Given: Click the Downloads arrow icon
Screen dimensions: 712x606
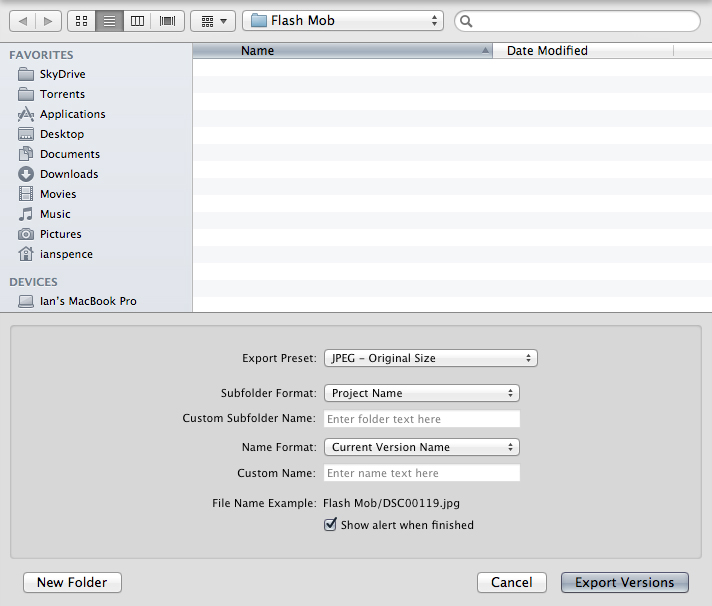Looking at the screenshot, I should click(26, 174).
